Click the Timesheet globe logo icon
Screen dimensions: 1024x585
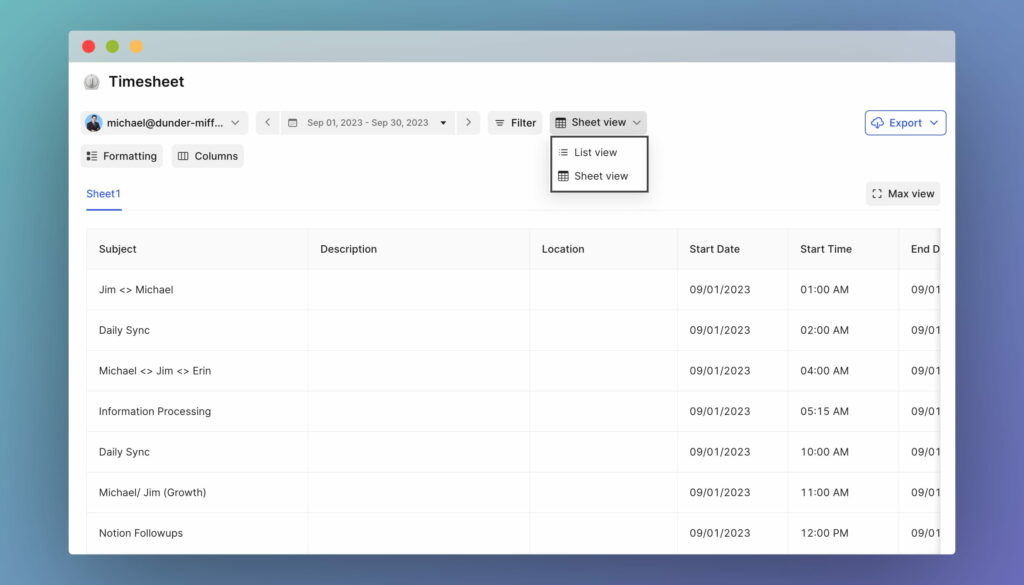point(91,82)
